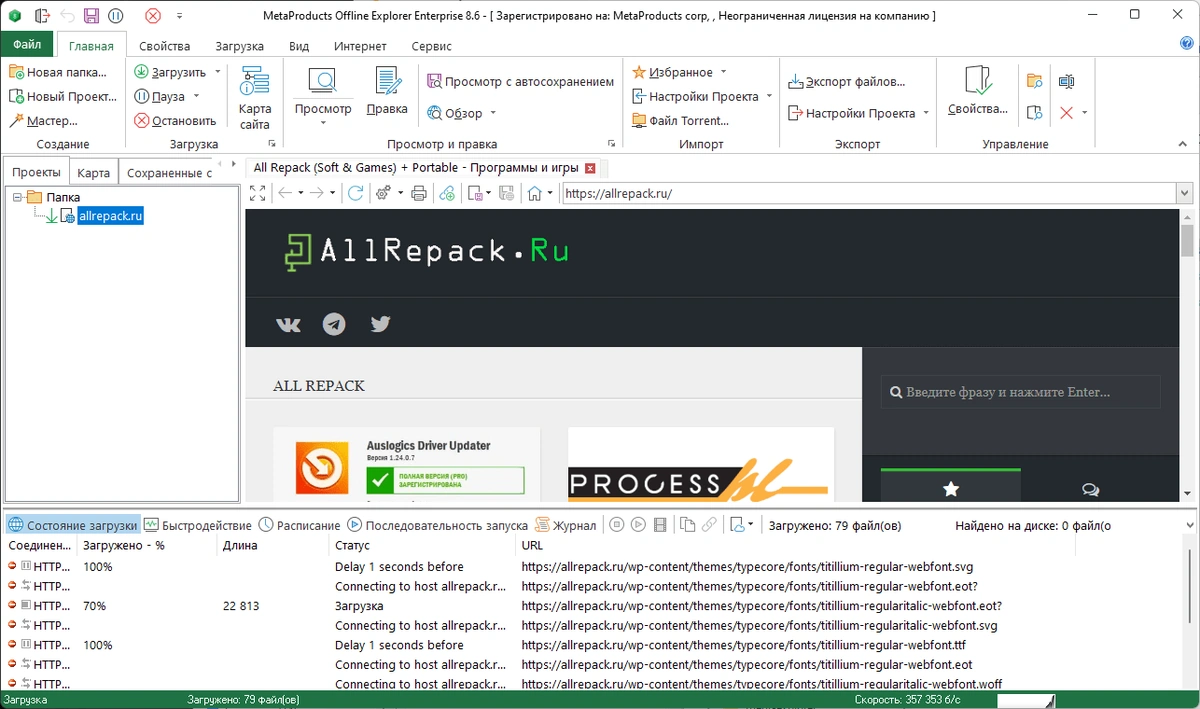Toggle full-screen browser view icon
The width and height of the screenshot is (1200, 709).
click(257, 193)
